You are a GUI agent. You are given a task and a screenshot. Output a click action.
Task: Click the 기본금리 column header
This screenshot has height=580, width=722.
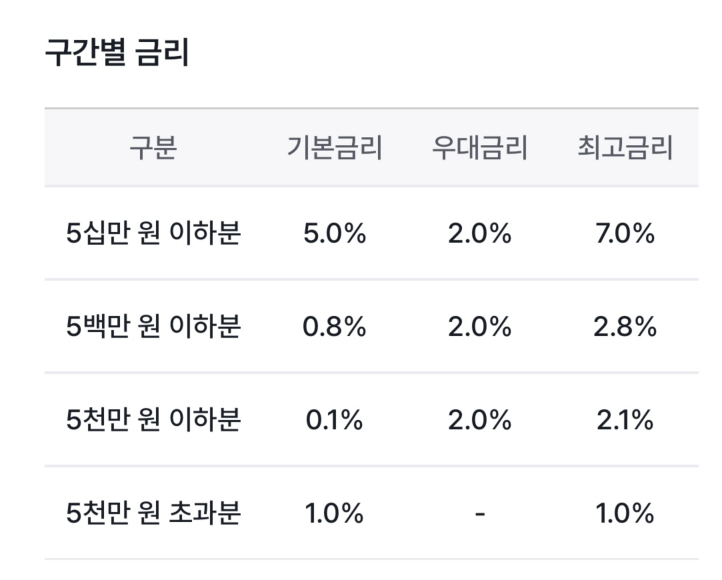[334, 149]
